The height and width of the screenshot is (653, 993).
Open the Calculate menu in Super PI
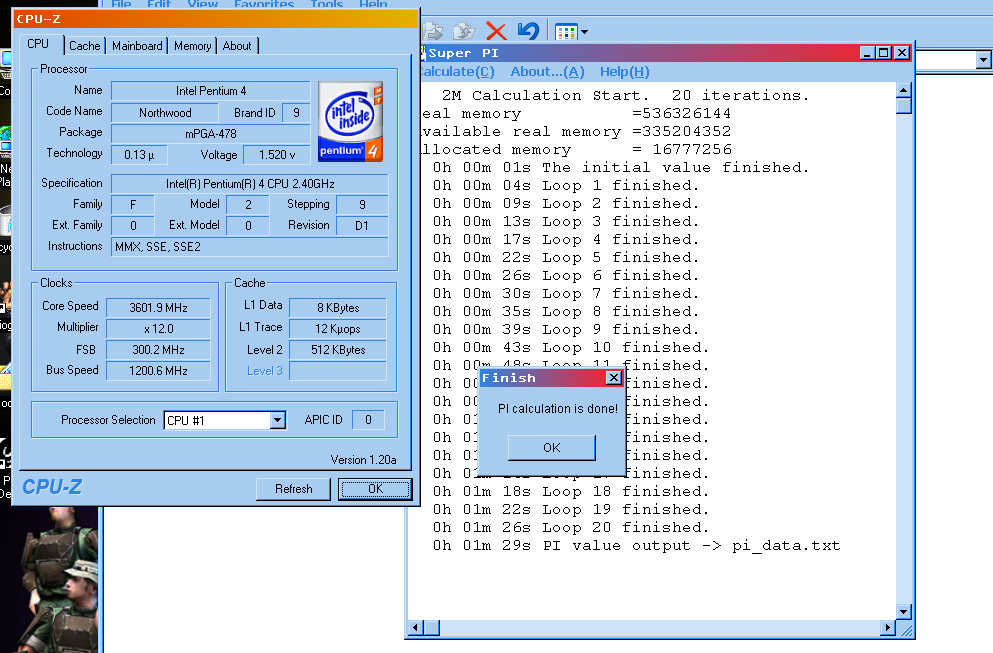click(x=456, y=72)
